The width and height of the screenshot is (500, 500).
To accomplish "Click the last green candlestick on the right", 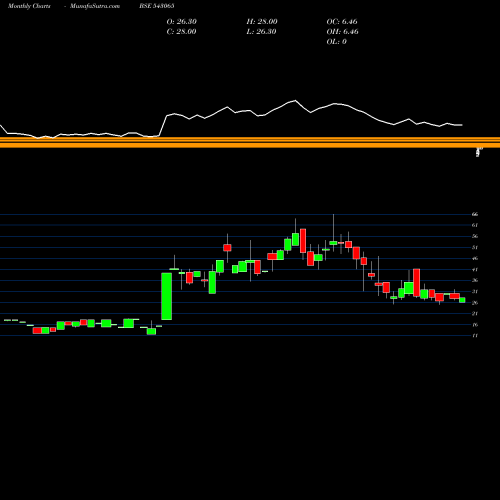I will [x=462, y=300].
